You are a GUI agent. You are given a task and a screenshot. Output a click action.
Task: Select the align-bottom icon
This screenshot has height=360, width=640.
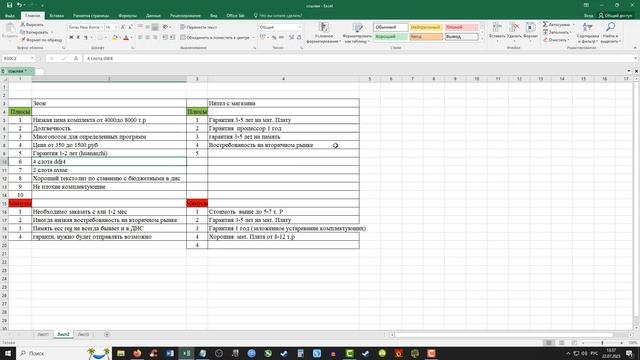click(155, 27)
